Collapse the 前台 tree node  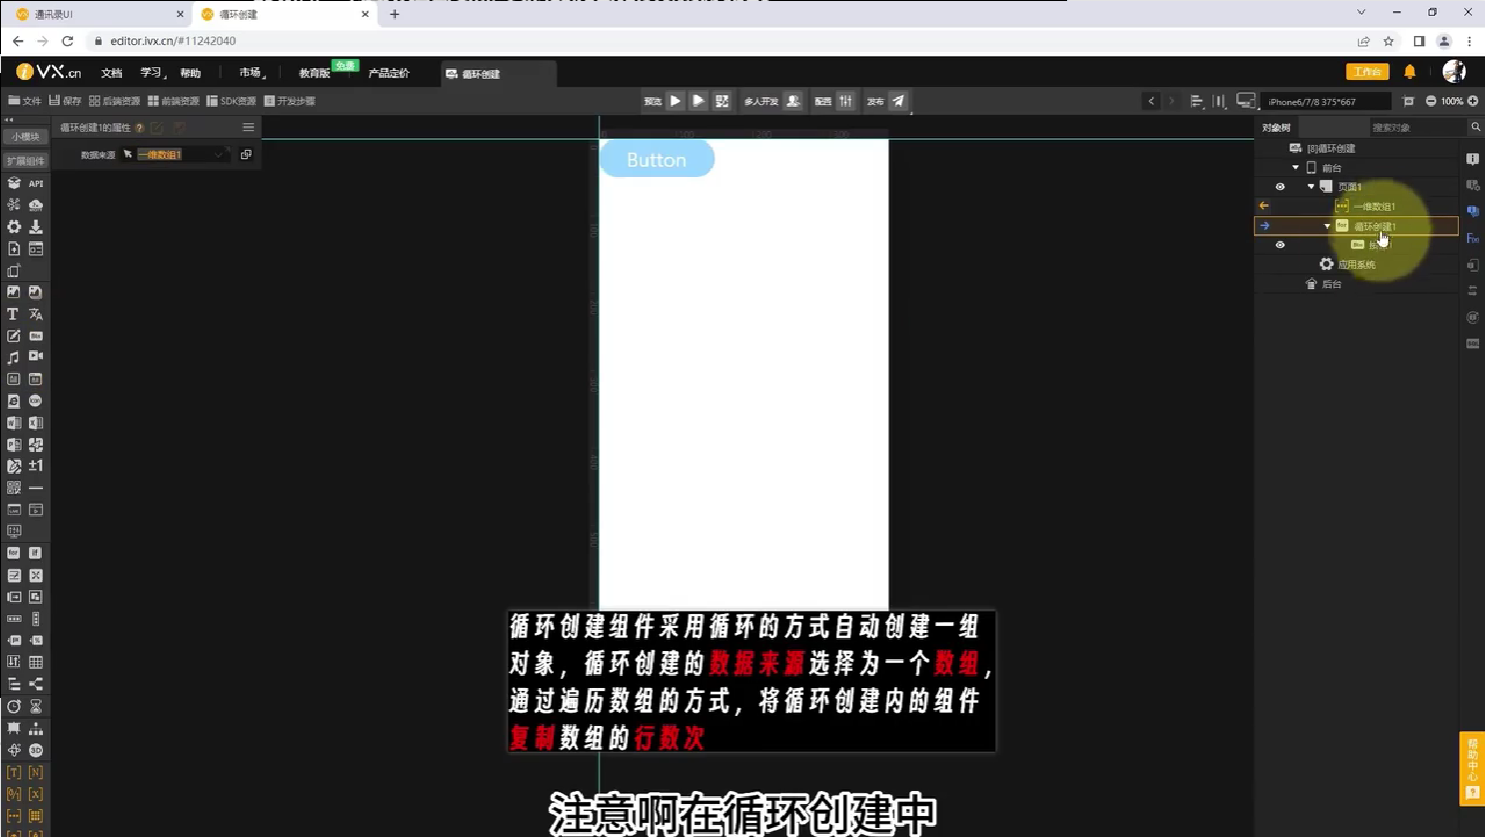pos(1296,168)
